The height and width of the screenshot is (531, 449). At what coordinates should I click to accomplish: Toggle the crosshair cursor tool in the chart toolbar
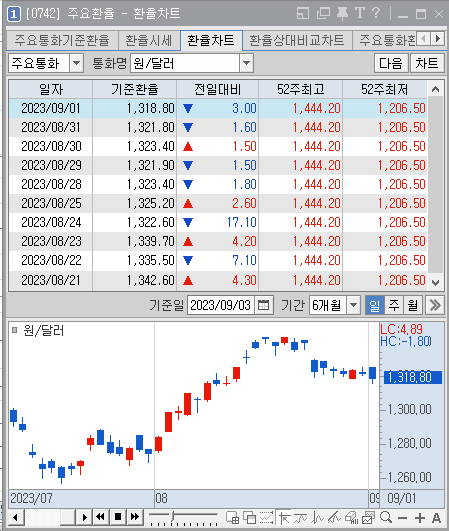coord(284,518)
